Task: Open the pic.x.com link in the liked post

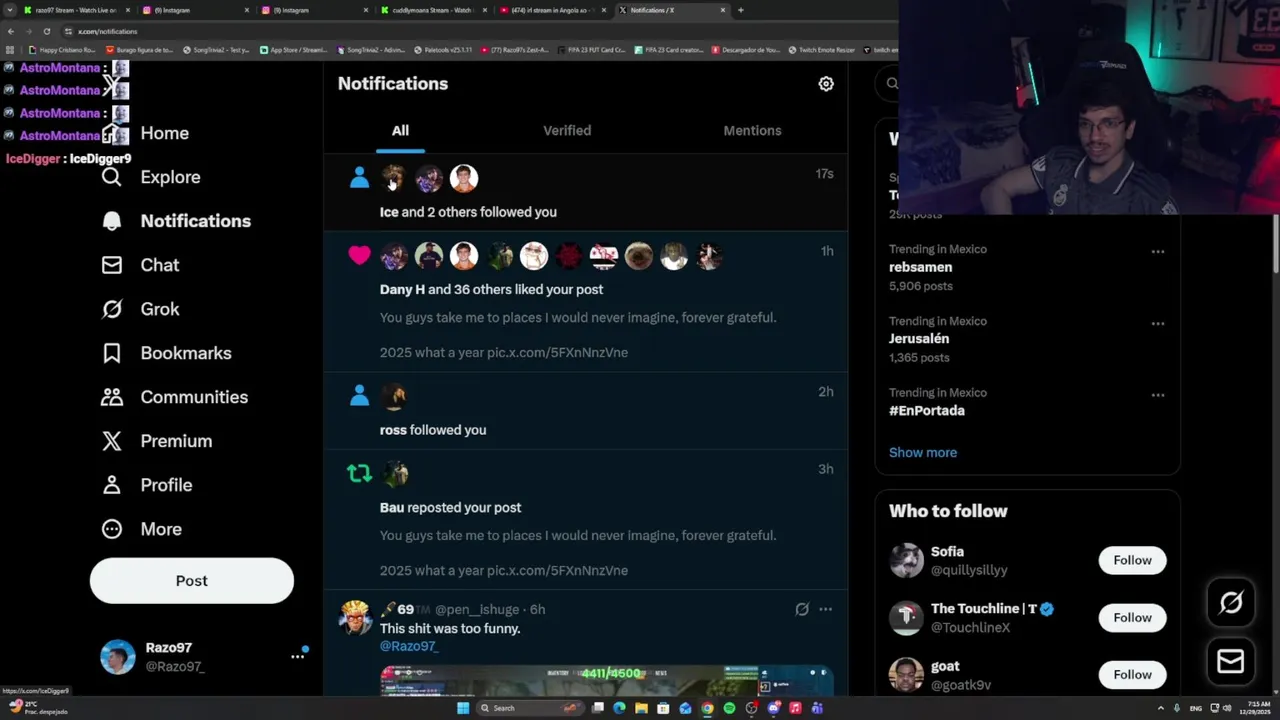Action: [557, 352]
